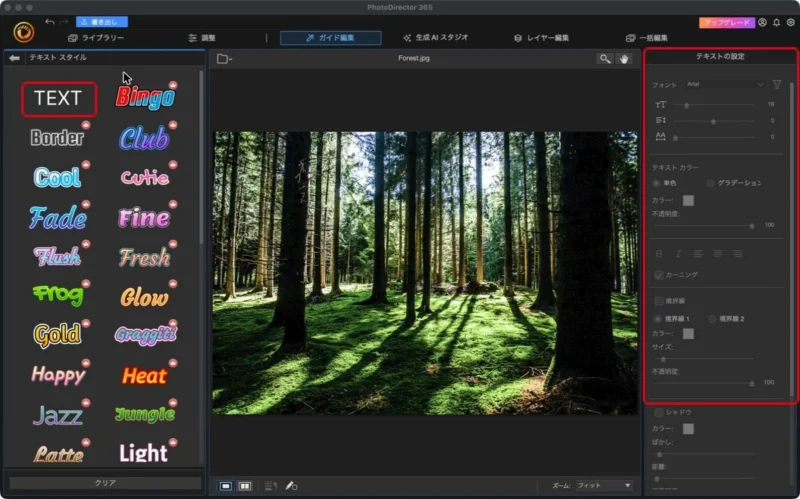
Task: Select the hand pan tool above the canvas
Action: [x=623, y=59]
